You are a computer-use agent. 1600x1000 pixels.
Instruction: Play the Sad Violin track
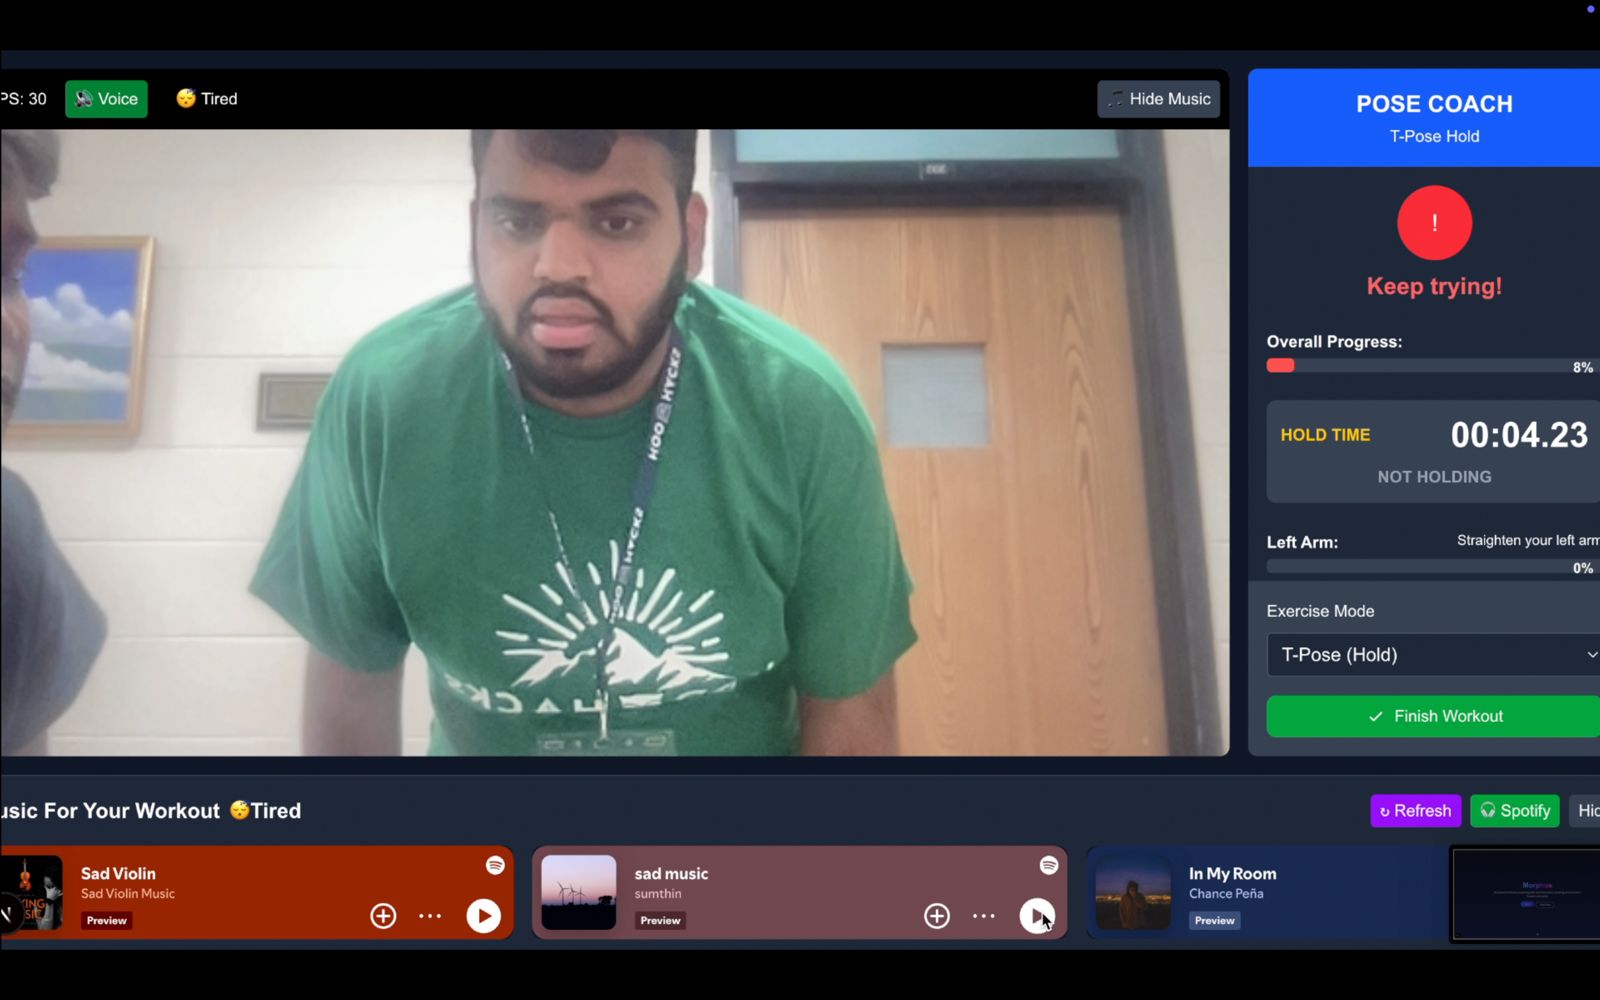coord(484,915)
